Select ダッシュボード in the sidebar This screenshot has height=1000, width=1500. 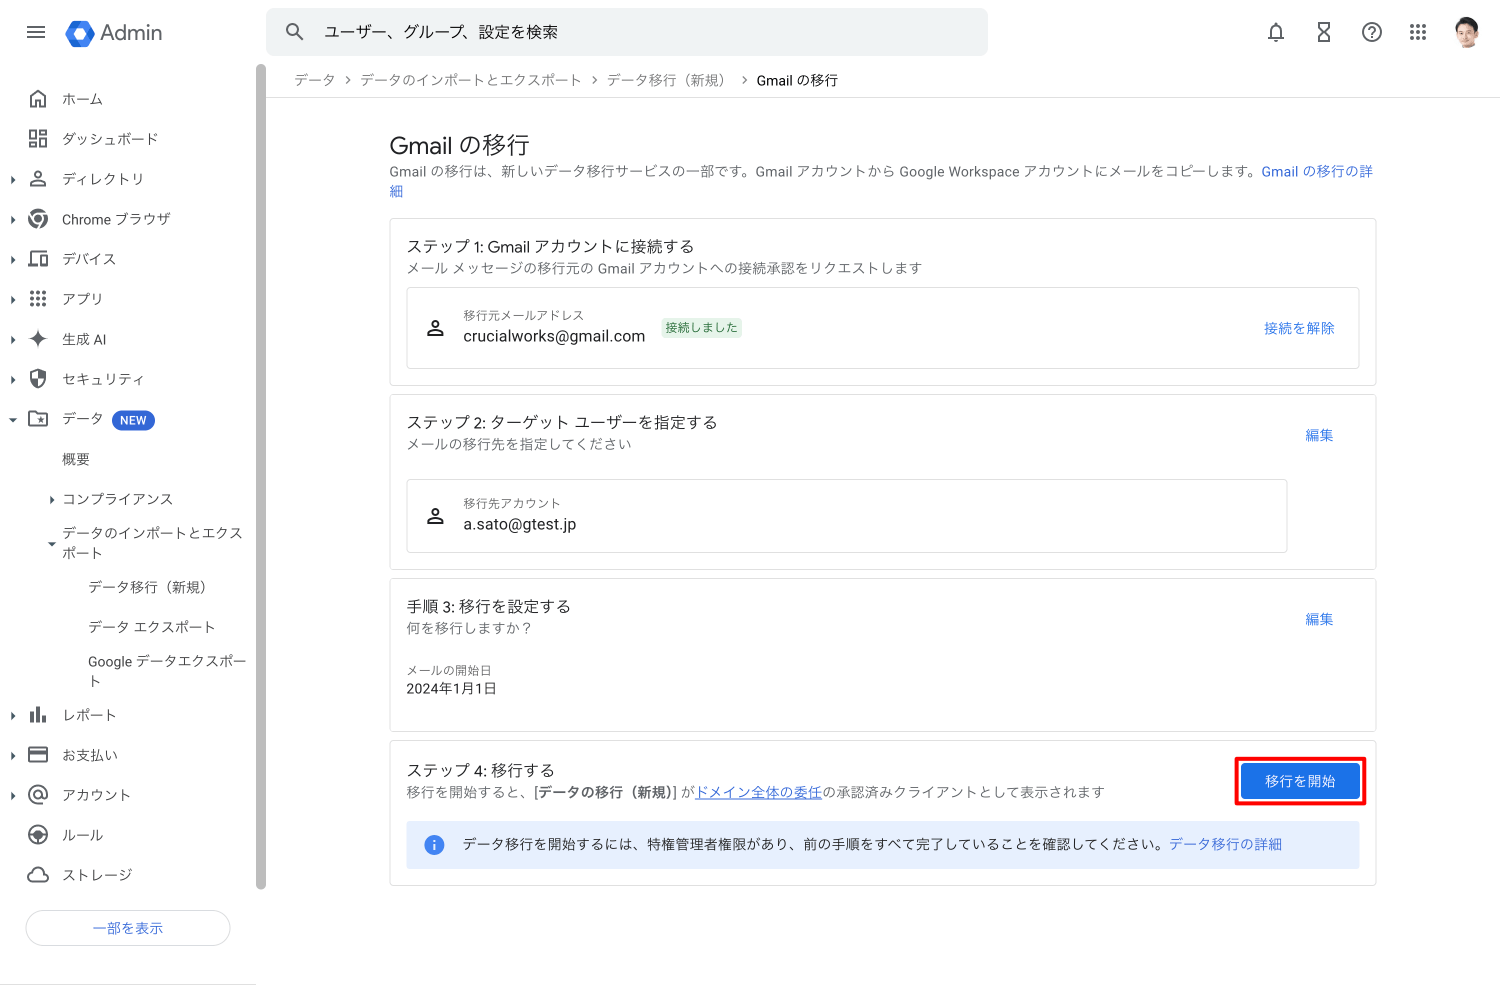[110, 139]
